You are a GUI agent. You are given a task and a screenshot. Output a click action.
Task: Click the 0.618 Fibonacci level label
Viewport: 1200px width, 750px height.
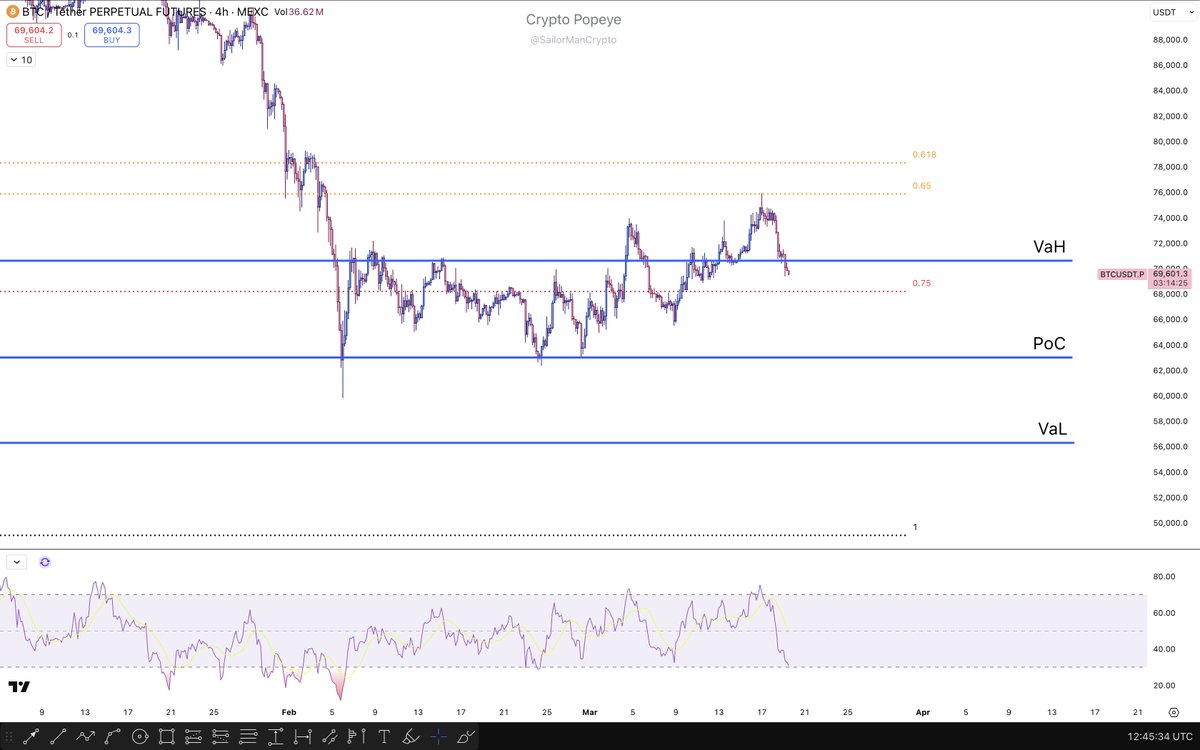[x=924, y=155]
